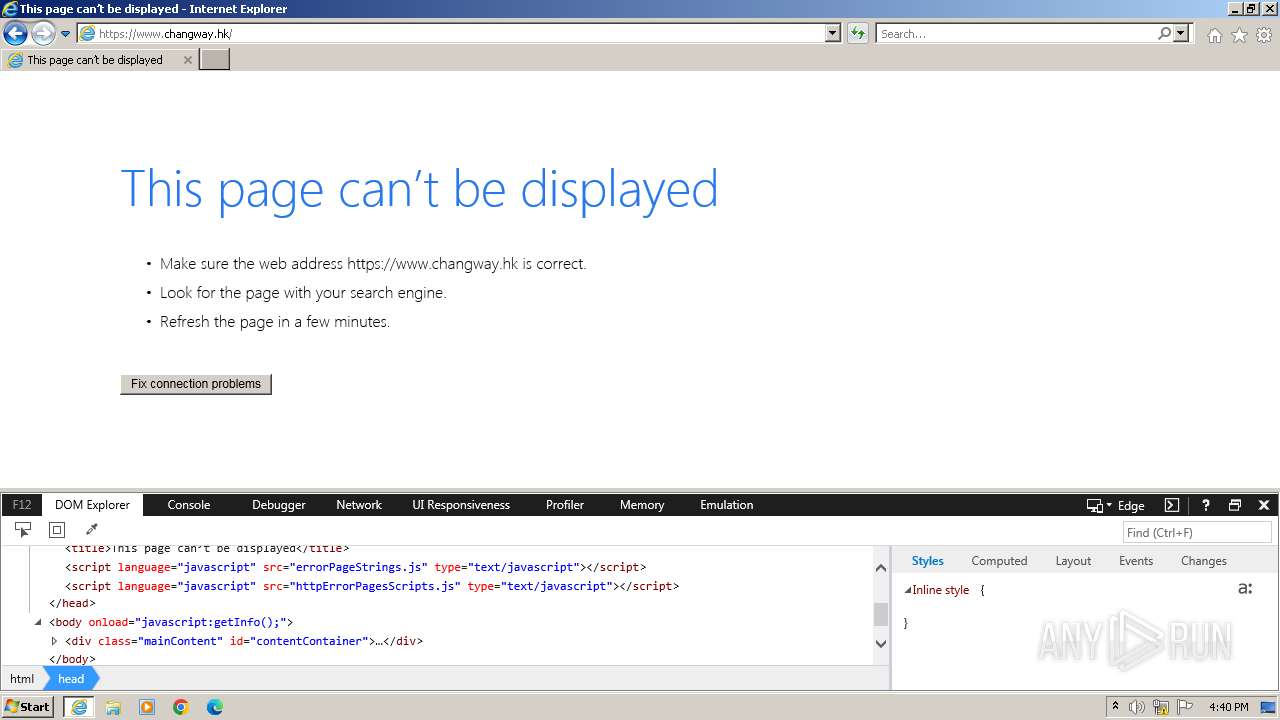Toggle display of DOM element highlight boxes
Screen dimensions: 1280x720
57,530
